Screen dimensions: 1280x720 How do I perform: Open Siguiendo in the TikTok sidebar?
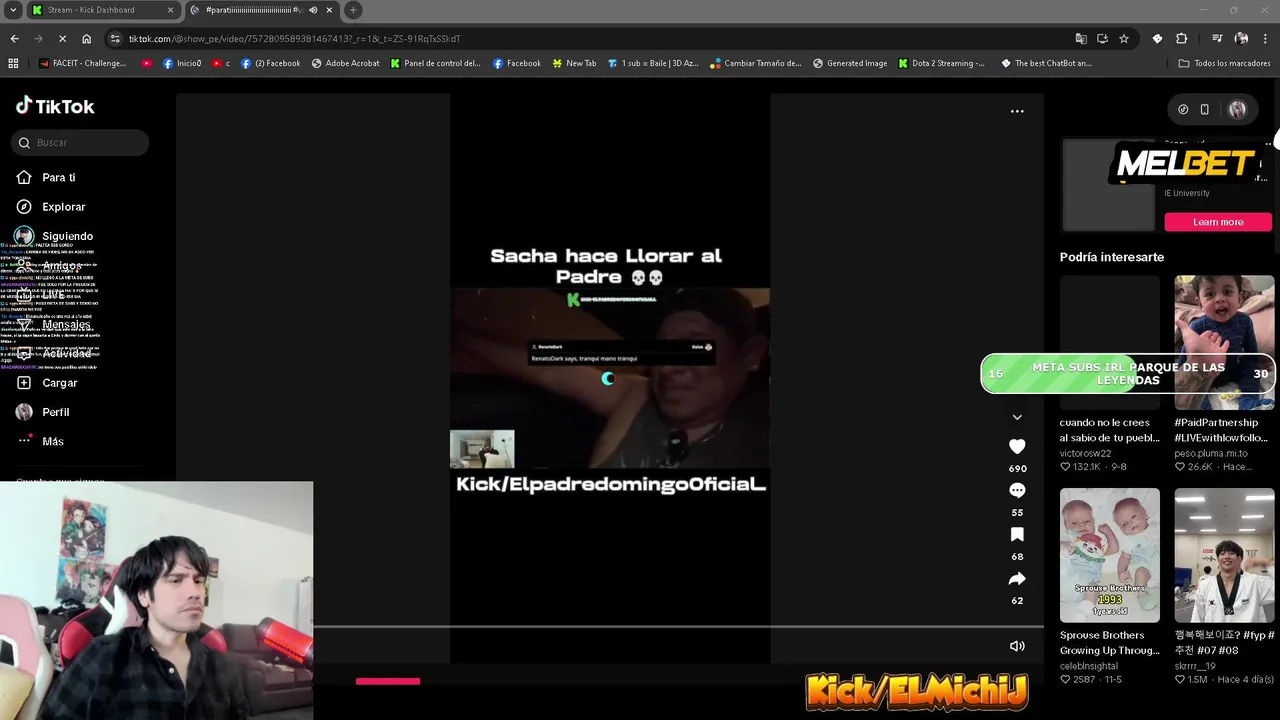(x=67, y=236)
